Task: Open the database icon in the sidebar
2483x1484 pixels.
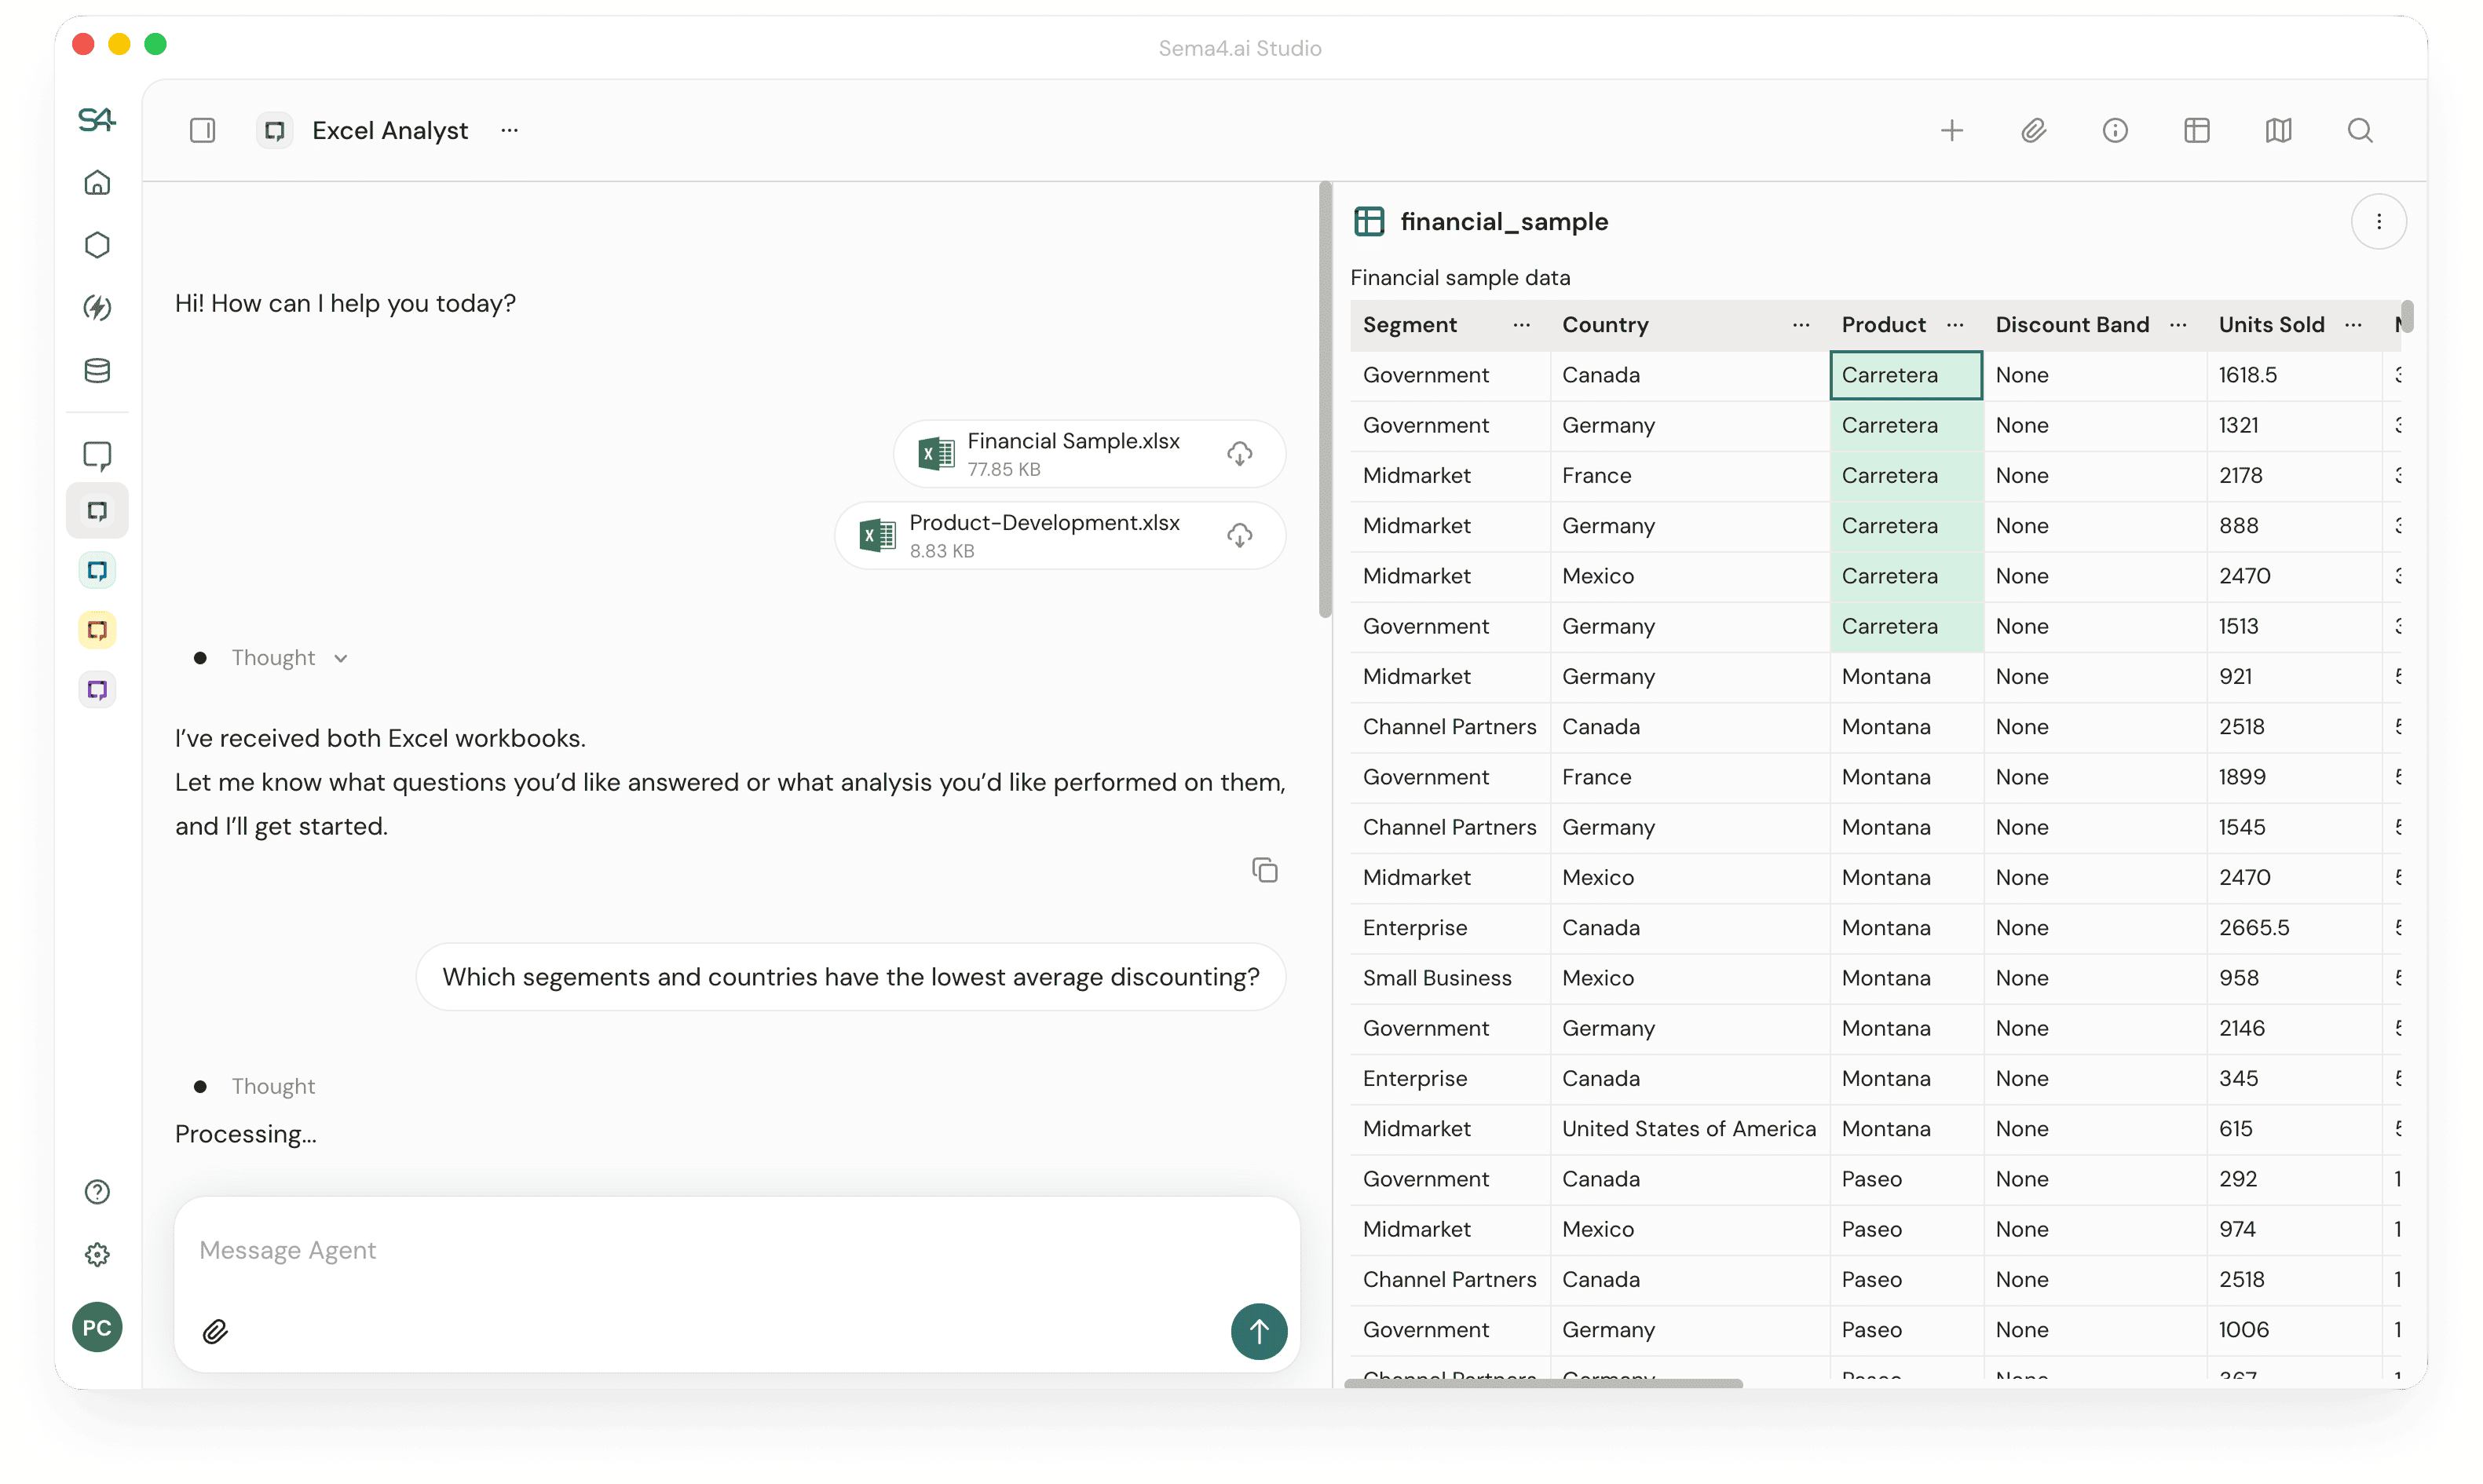Action: (x=97, y=371)
